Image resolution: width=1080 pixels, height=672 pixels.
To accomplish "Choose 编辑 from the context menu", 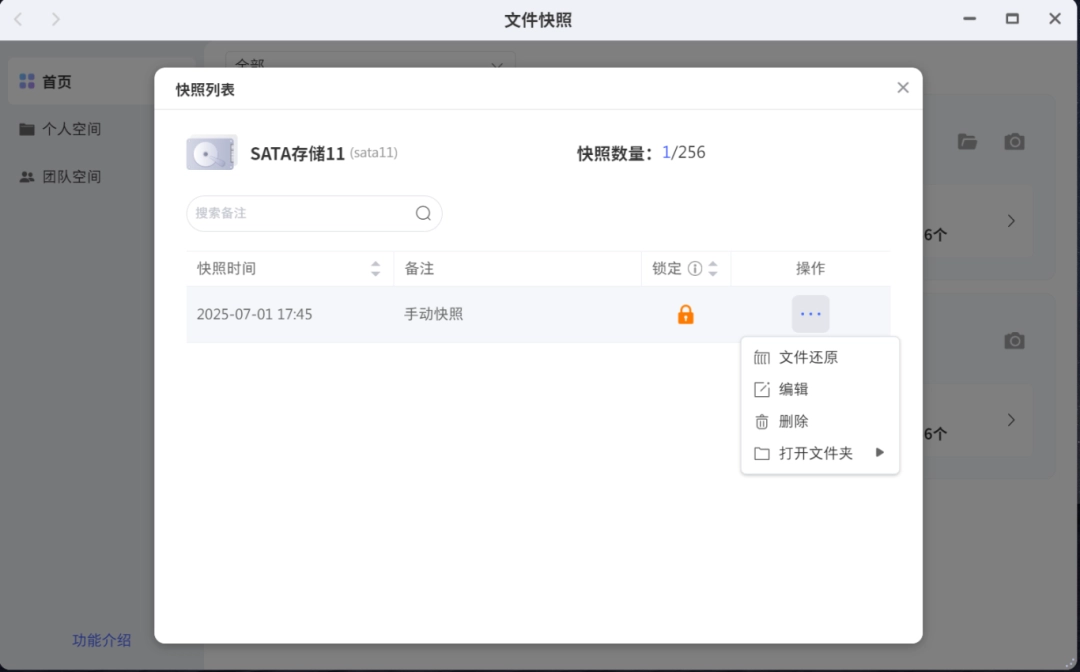I will coord(820,389).
